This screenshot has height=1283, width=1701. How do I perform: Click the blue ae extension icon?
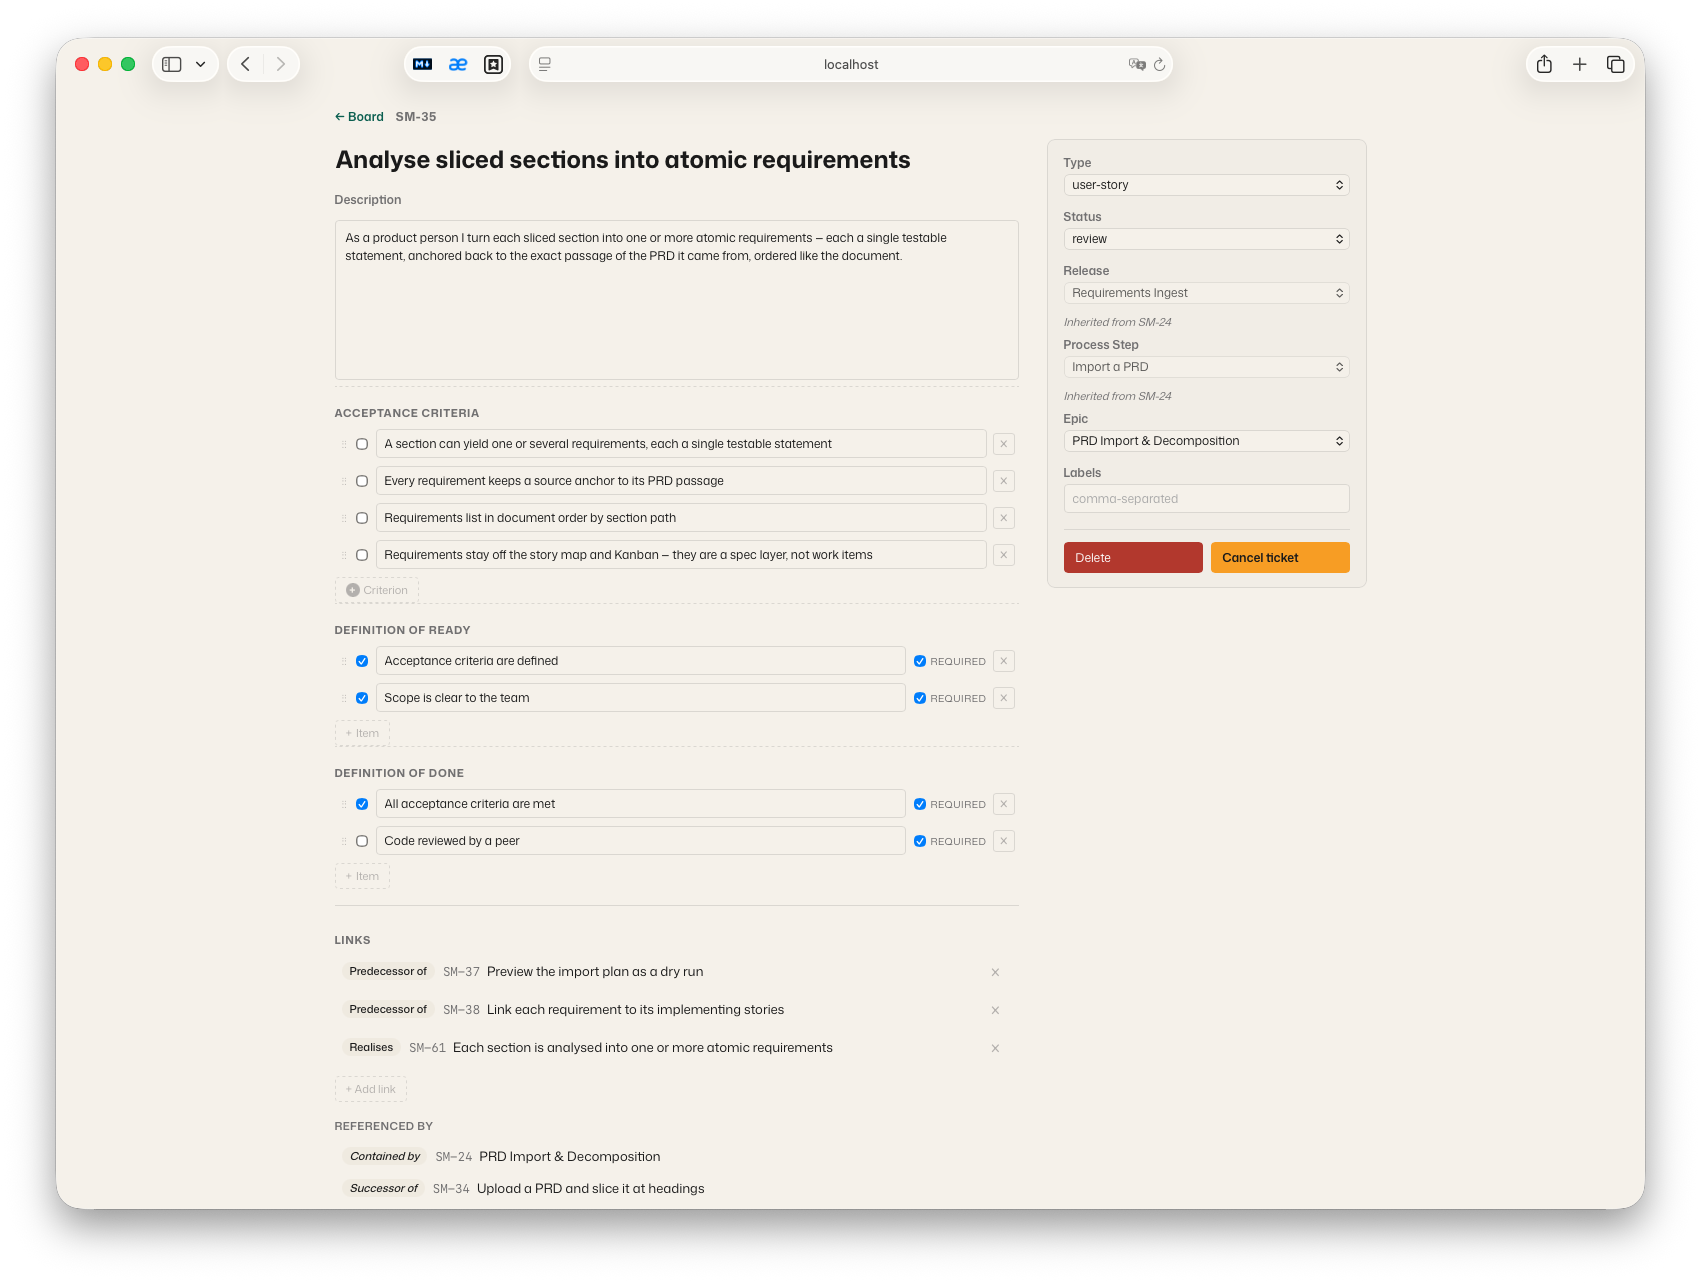[x=458, y=64]
